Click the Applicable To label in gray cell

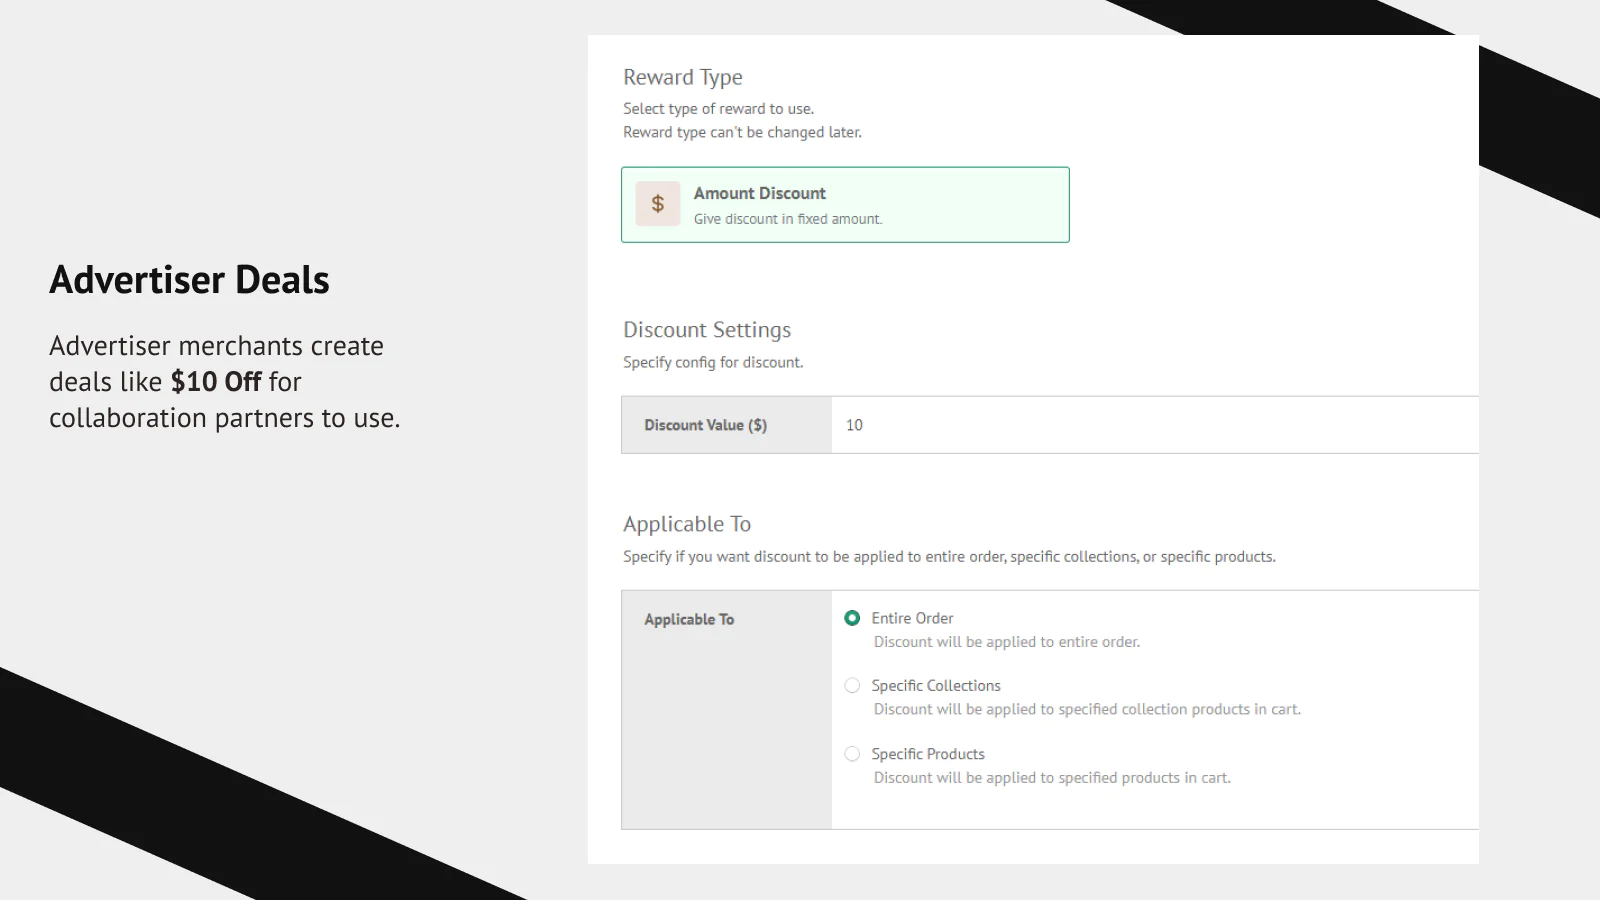[x=689, y=619]
